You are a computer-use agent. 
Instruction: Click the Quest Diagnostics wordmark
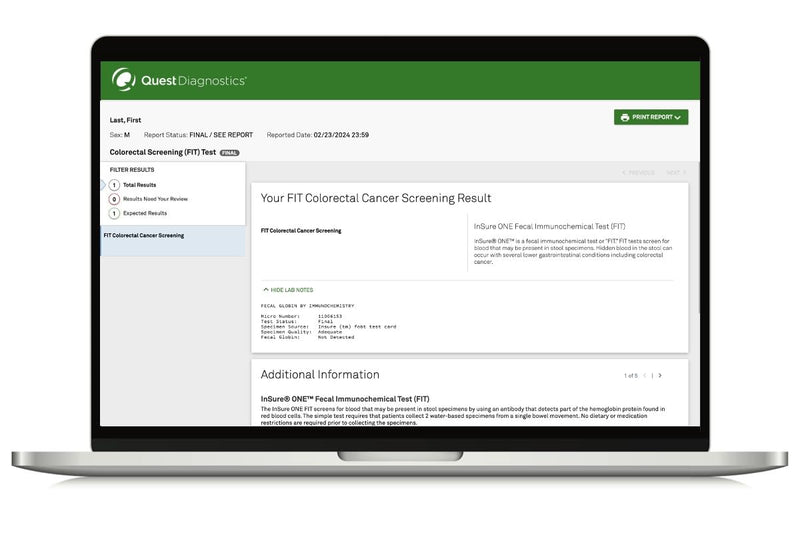tap(194, 81)
